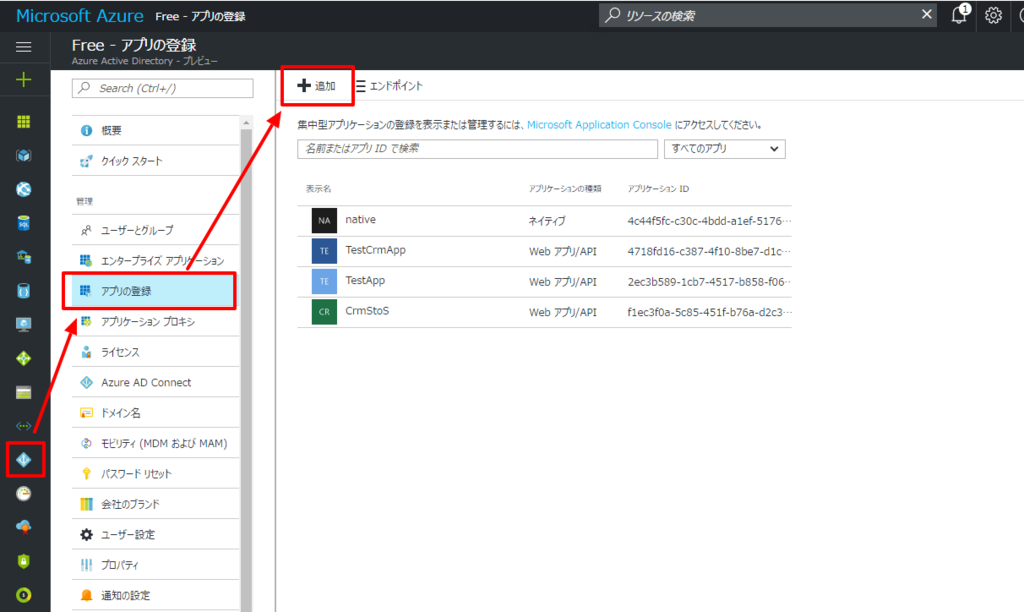Open エンドポイント in the toolbar
The height and width of the screenshot is (612, 1024).
(x=389, y=86)
